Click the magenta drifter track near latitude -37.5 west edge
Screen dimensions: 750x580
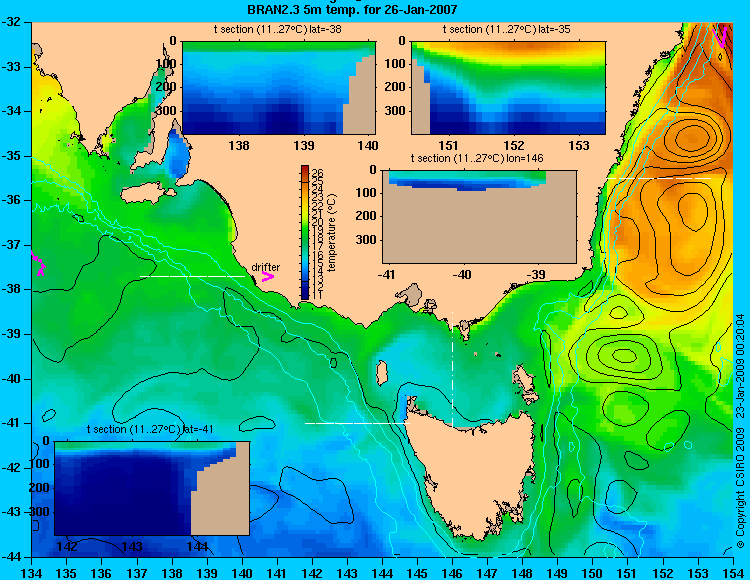tap(39, 263)
